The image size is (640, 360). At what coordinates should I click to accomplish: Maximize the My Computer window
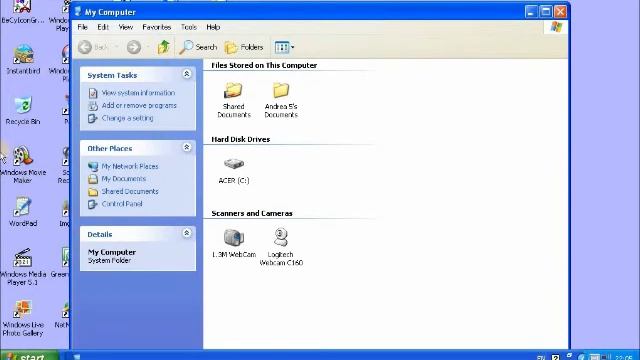pos(545,12)
